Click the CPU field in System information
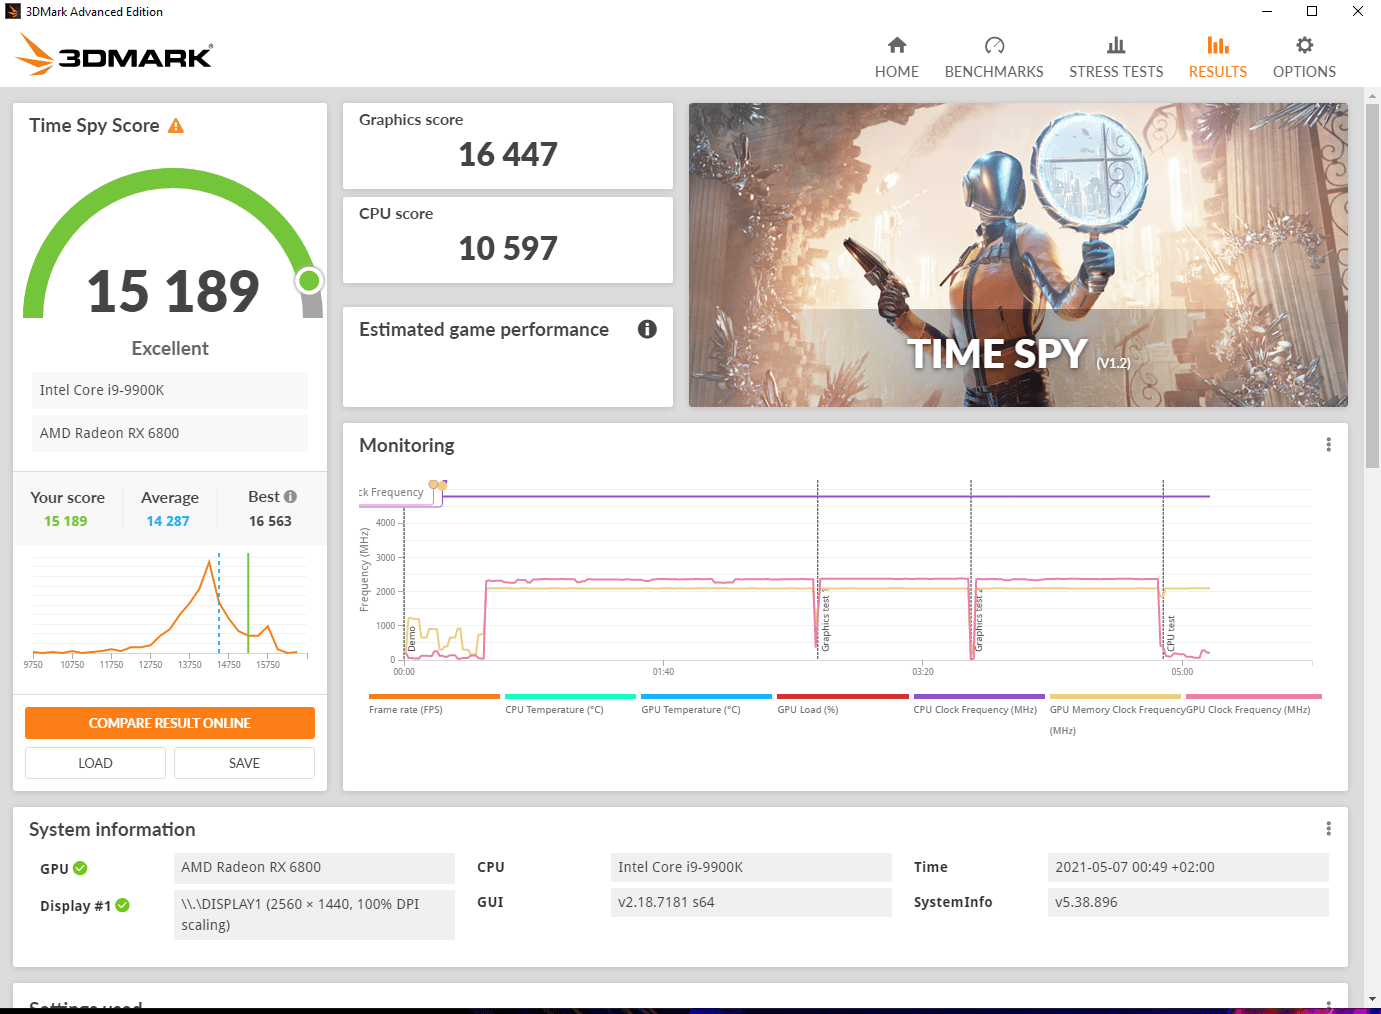 (751, 867)
